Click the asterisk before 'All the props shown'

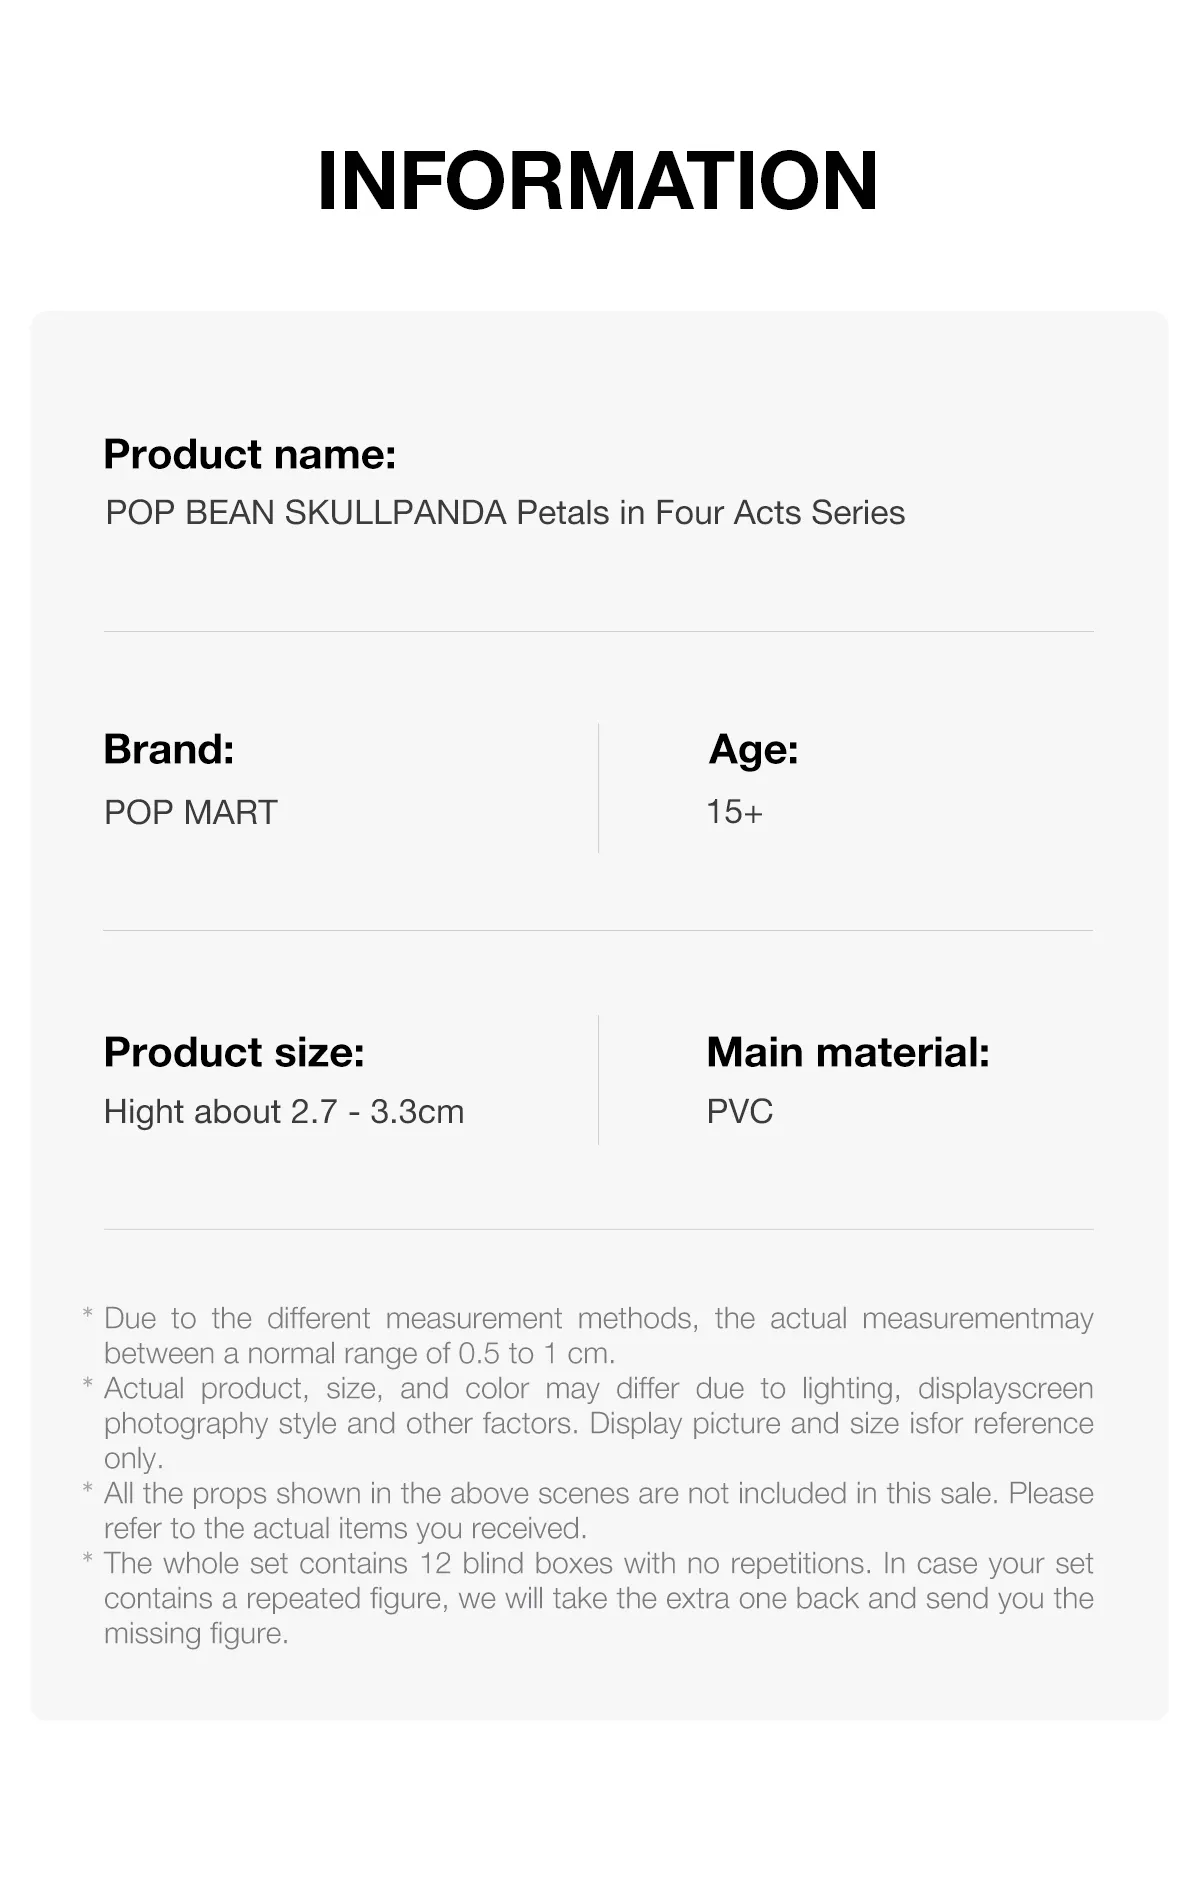(88, 1489)
